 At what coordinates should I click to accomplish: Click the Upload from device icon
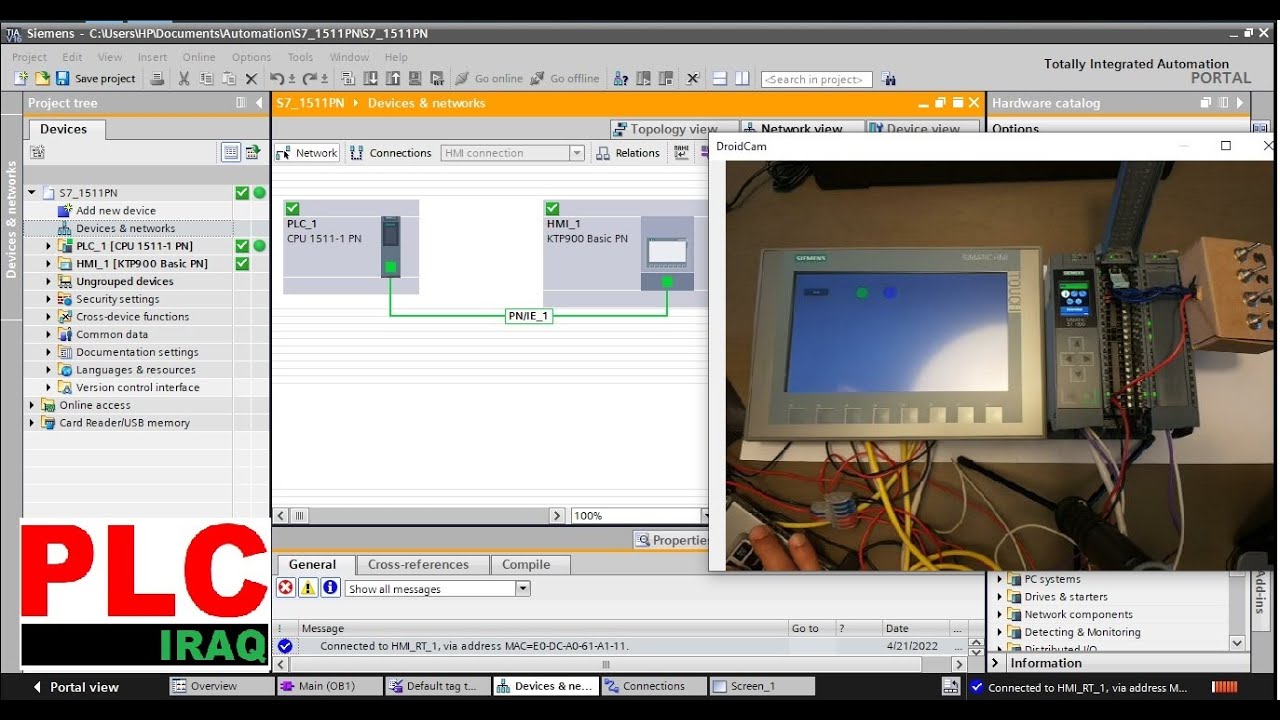(393, 78)
